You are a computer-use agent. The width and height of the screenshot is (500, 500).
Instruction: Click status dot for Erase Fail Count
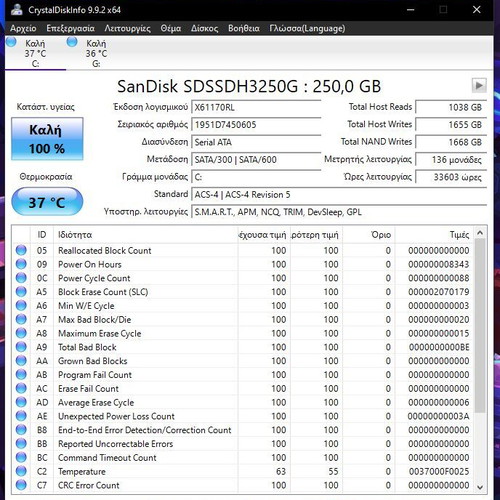tap(21, 388)
